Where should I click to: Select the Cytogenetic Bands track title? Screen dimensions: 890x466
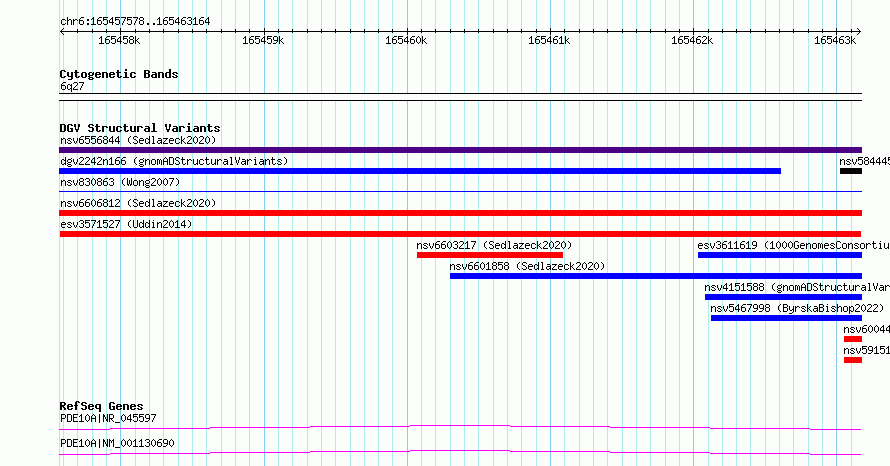point(119,74)
